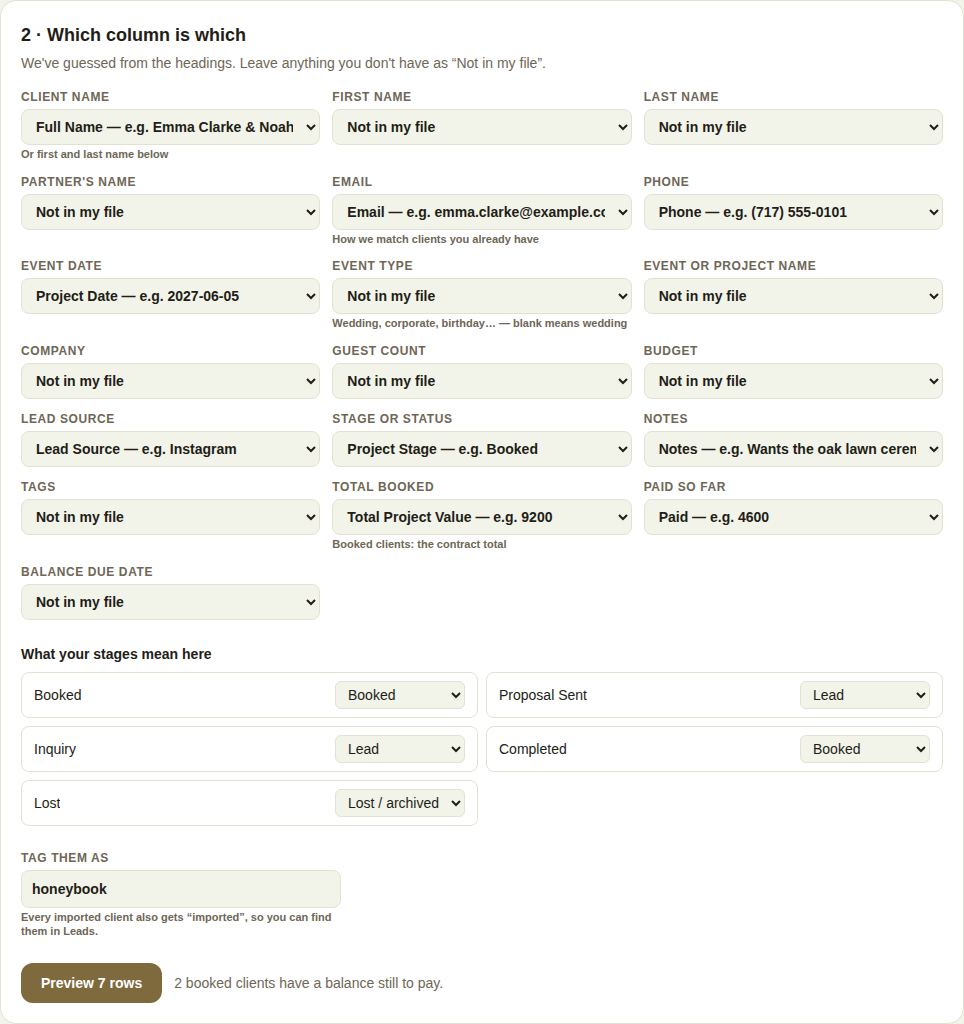Click the 'Every imported client also gets' note
The width and height of the screenshot is (964, 1024).
176,924
